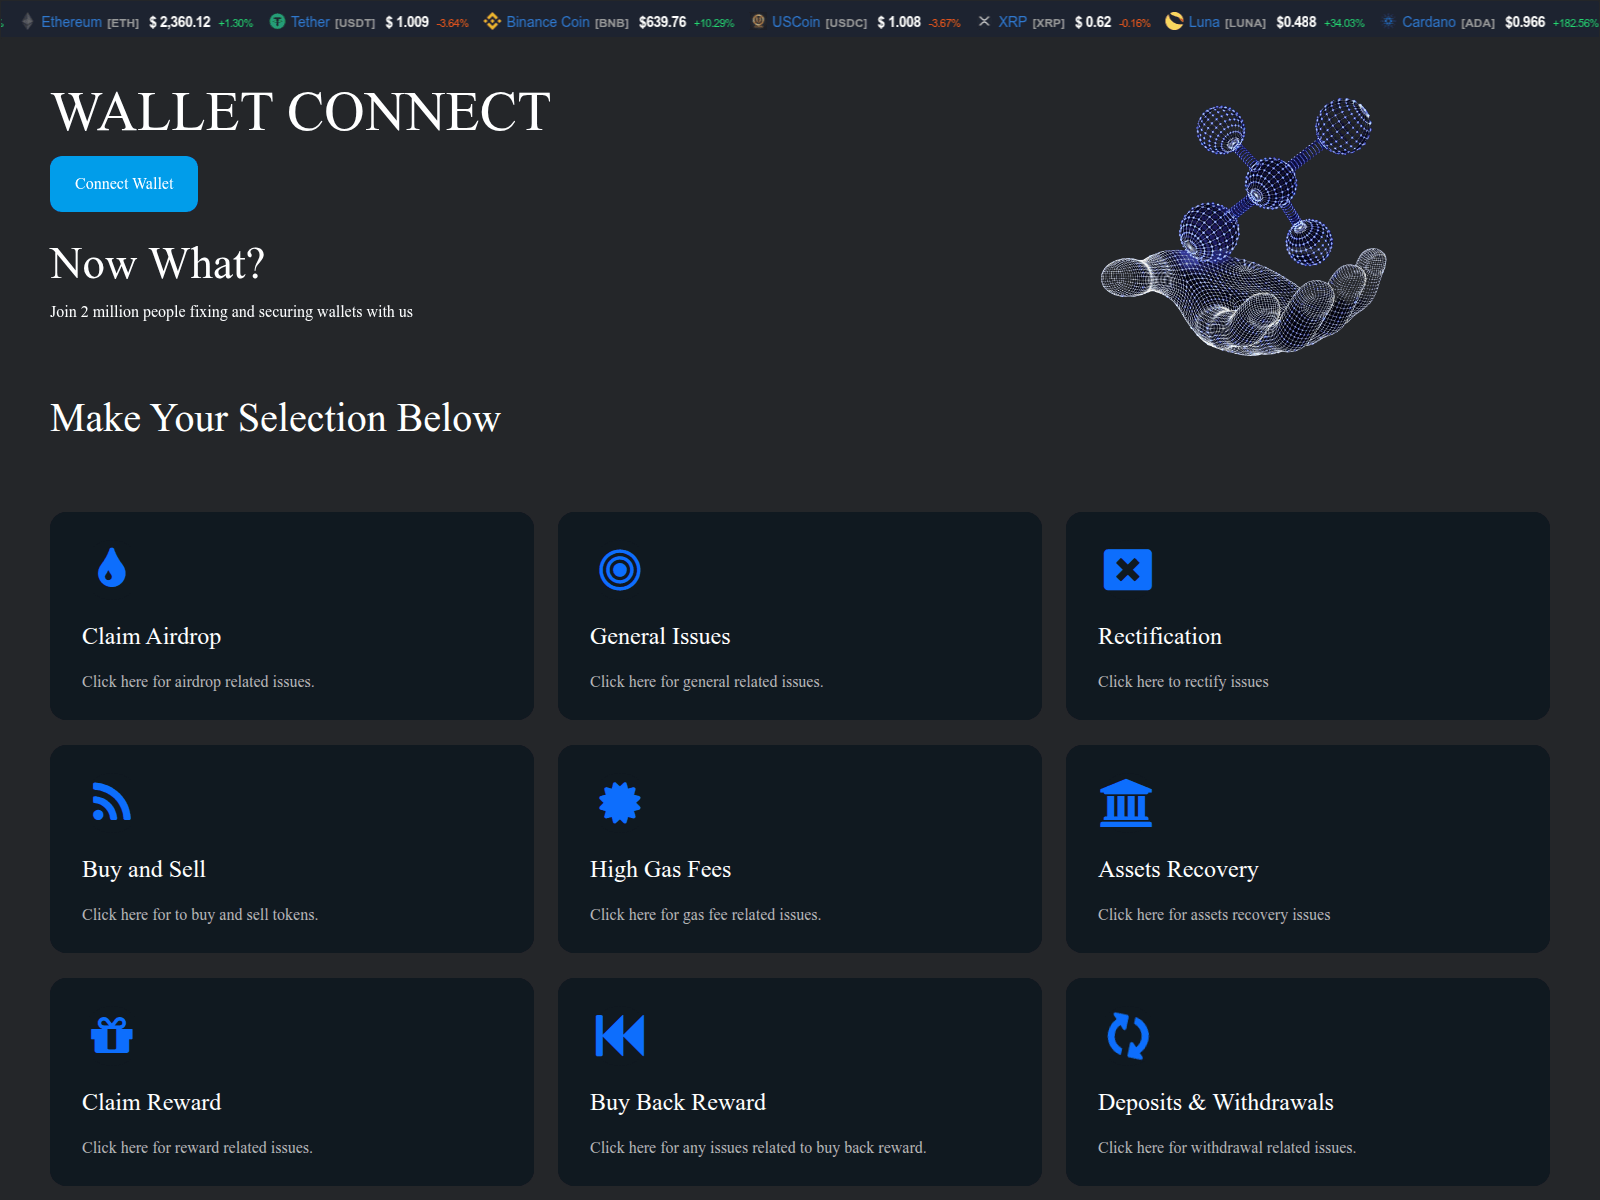Select the Binance Coin logo
Screen dimensions: 1600x1200
pos(493,20)
